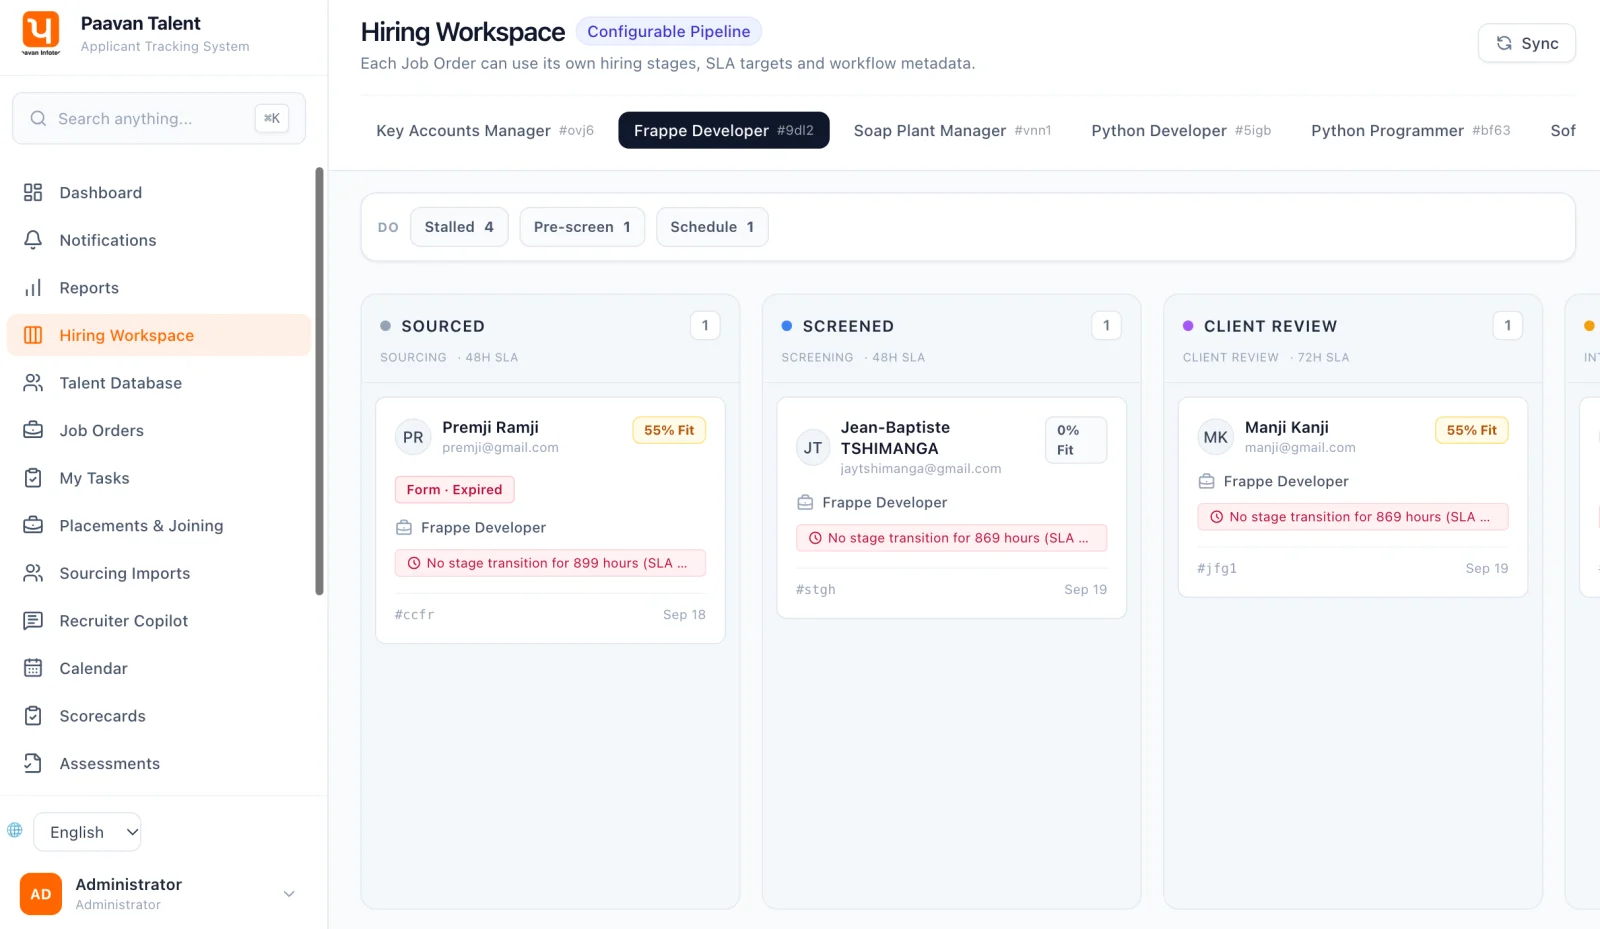The height and width of the screenshot is (929, 1600).
Task: Click the search magnifier icon
Action: (38, 118)
